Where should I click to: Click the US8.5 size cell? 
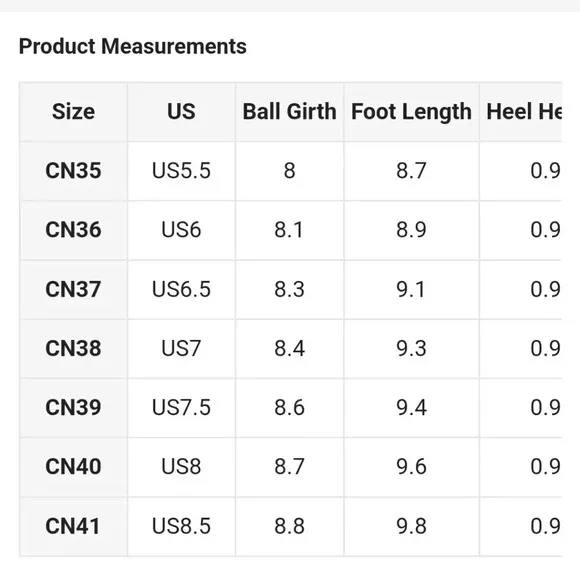click(x=181, y=526)
